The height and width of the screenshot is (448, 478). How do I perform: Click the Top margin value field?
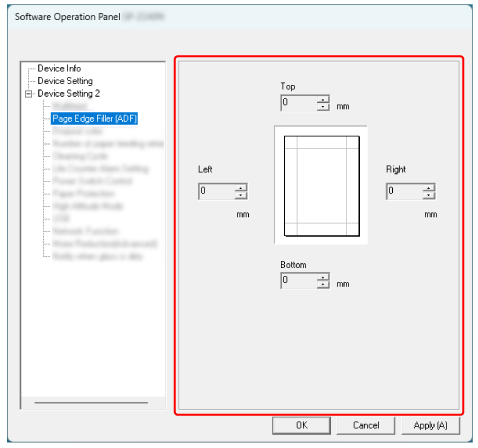tap(299, 103)
